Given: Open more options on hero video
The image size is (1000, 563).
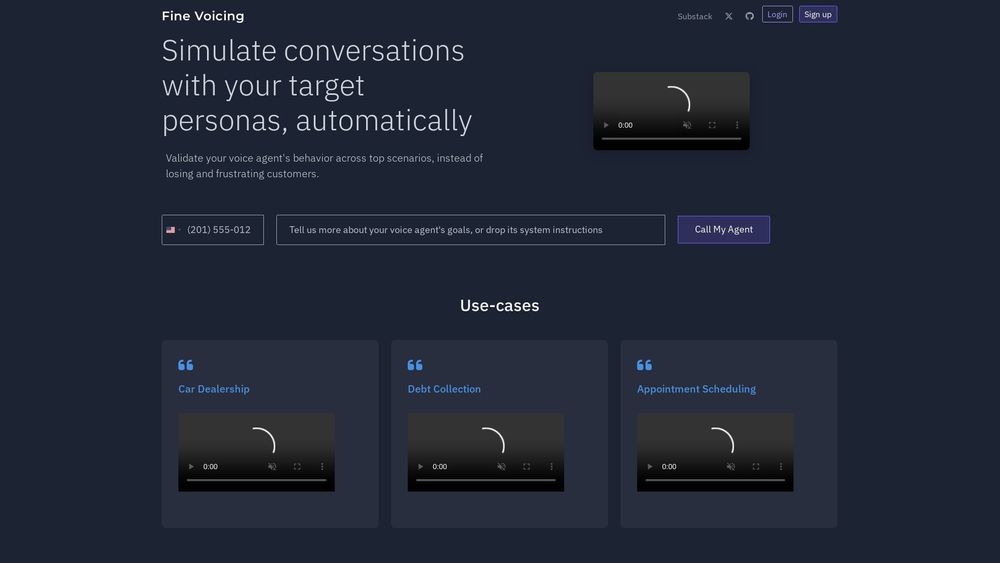Looking at the screenshot, I should (x=737, y=125).
